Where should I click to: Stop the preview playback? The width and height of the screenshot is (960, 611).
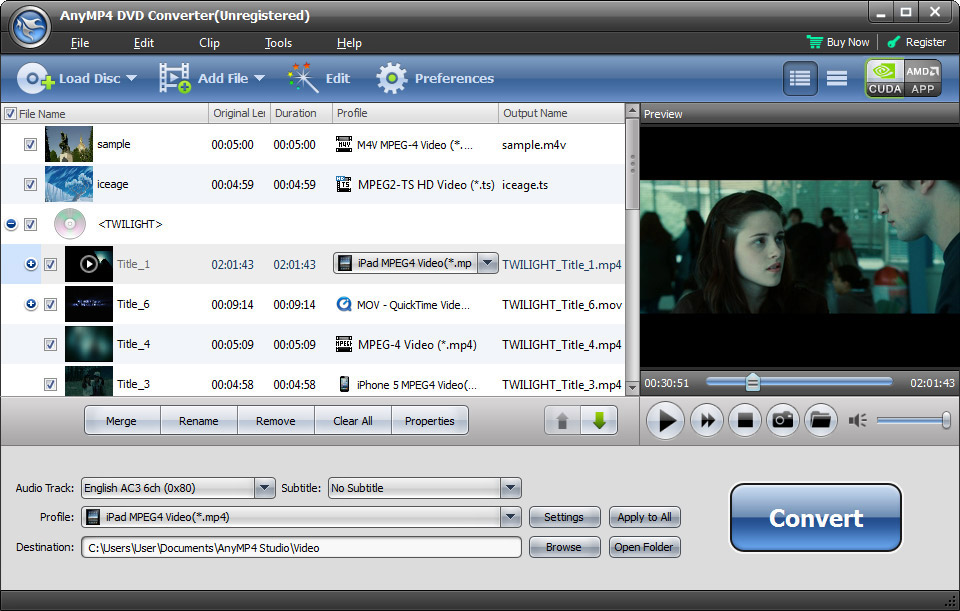click(745, 421)
